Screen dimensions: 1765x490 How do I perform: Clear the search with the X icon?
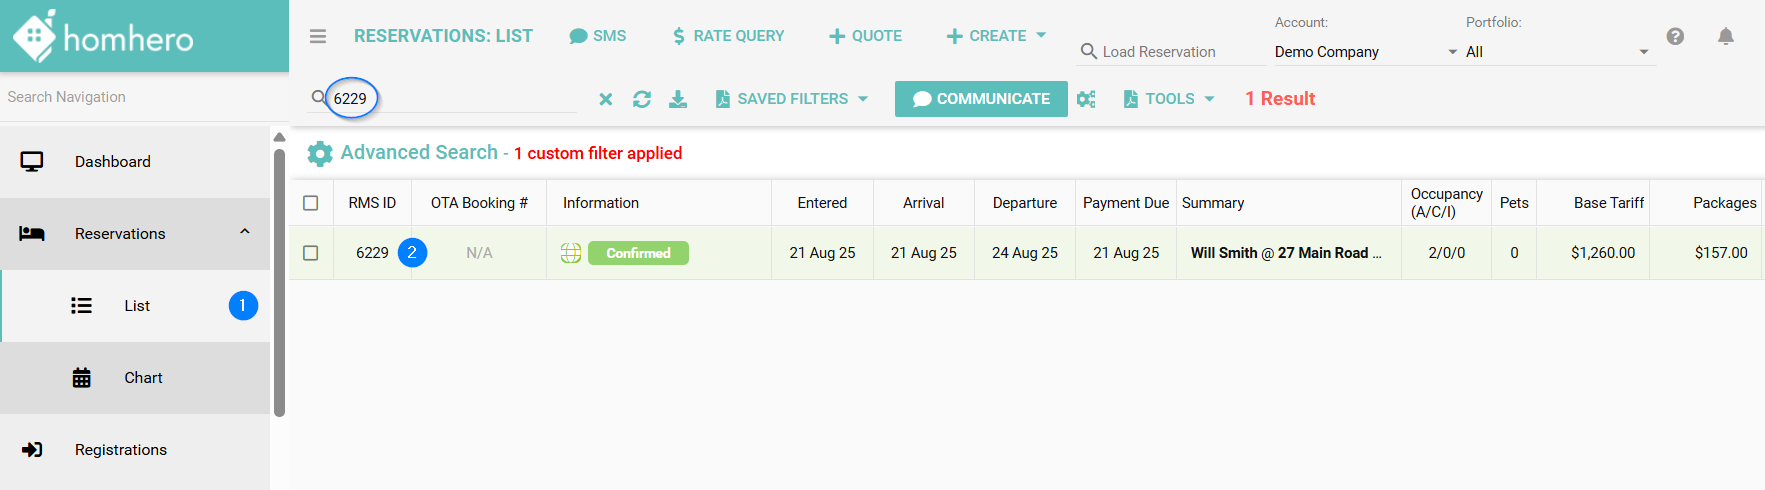tap(605, 99)
